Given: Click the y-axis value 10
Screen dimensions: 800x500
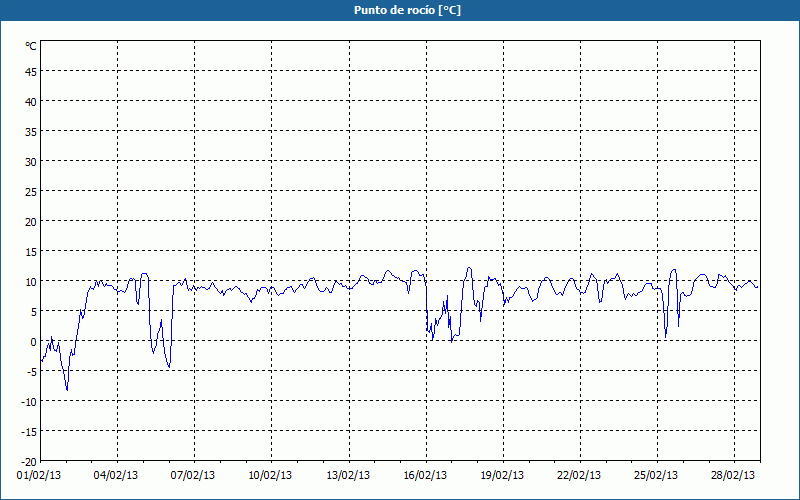Looking at the screenshot, I should [x=31, y=282].
